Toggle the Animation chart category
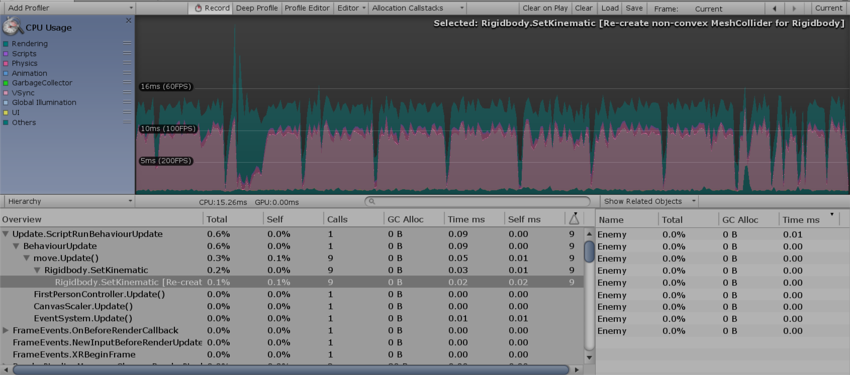 pos(5,73)
